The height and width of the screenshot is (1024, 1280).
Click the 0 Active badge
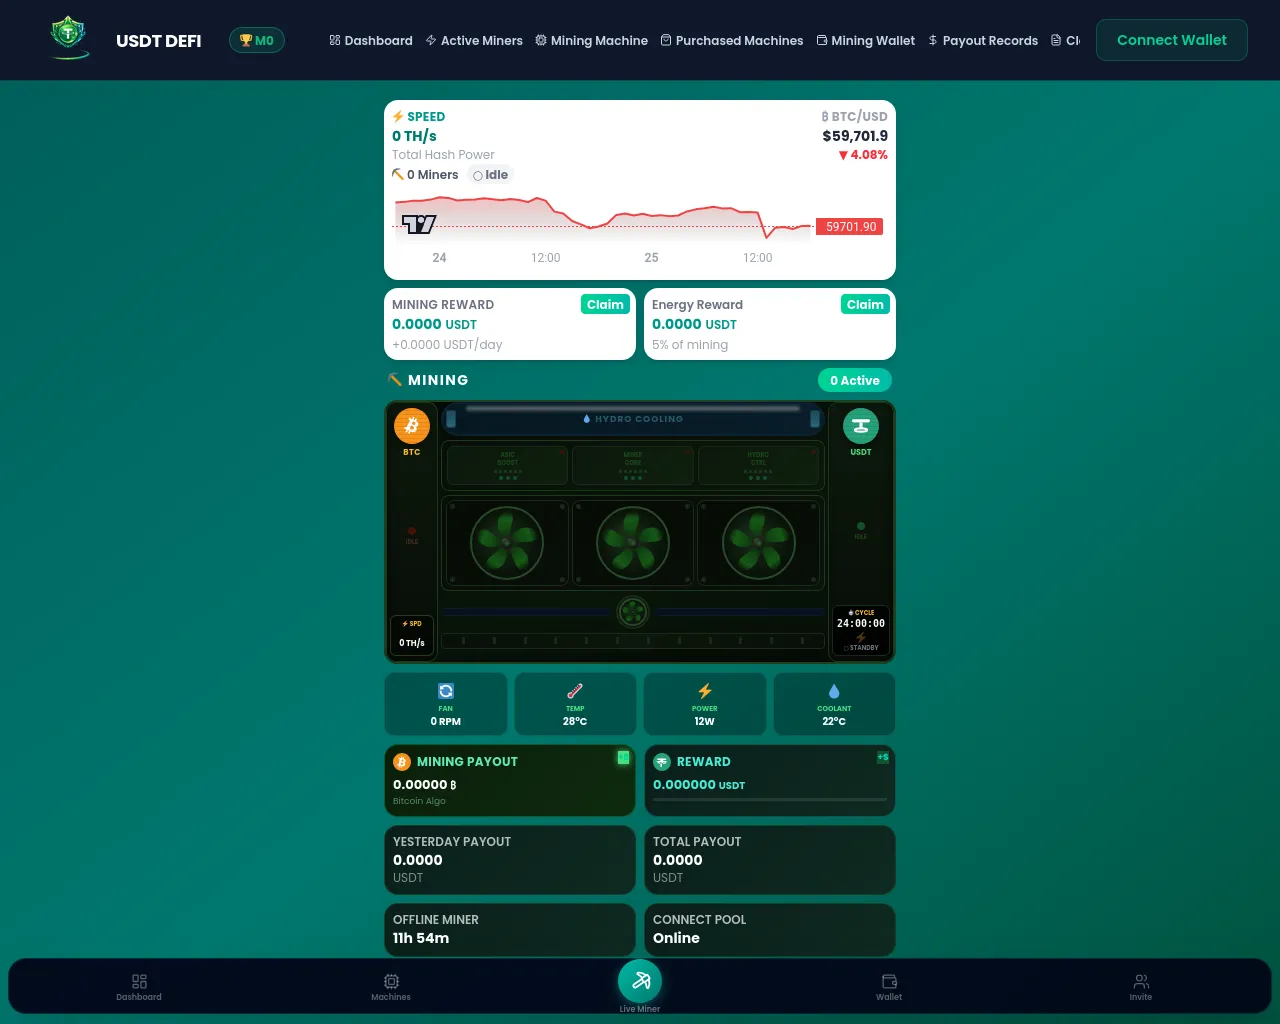855,380
